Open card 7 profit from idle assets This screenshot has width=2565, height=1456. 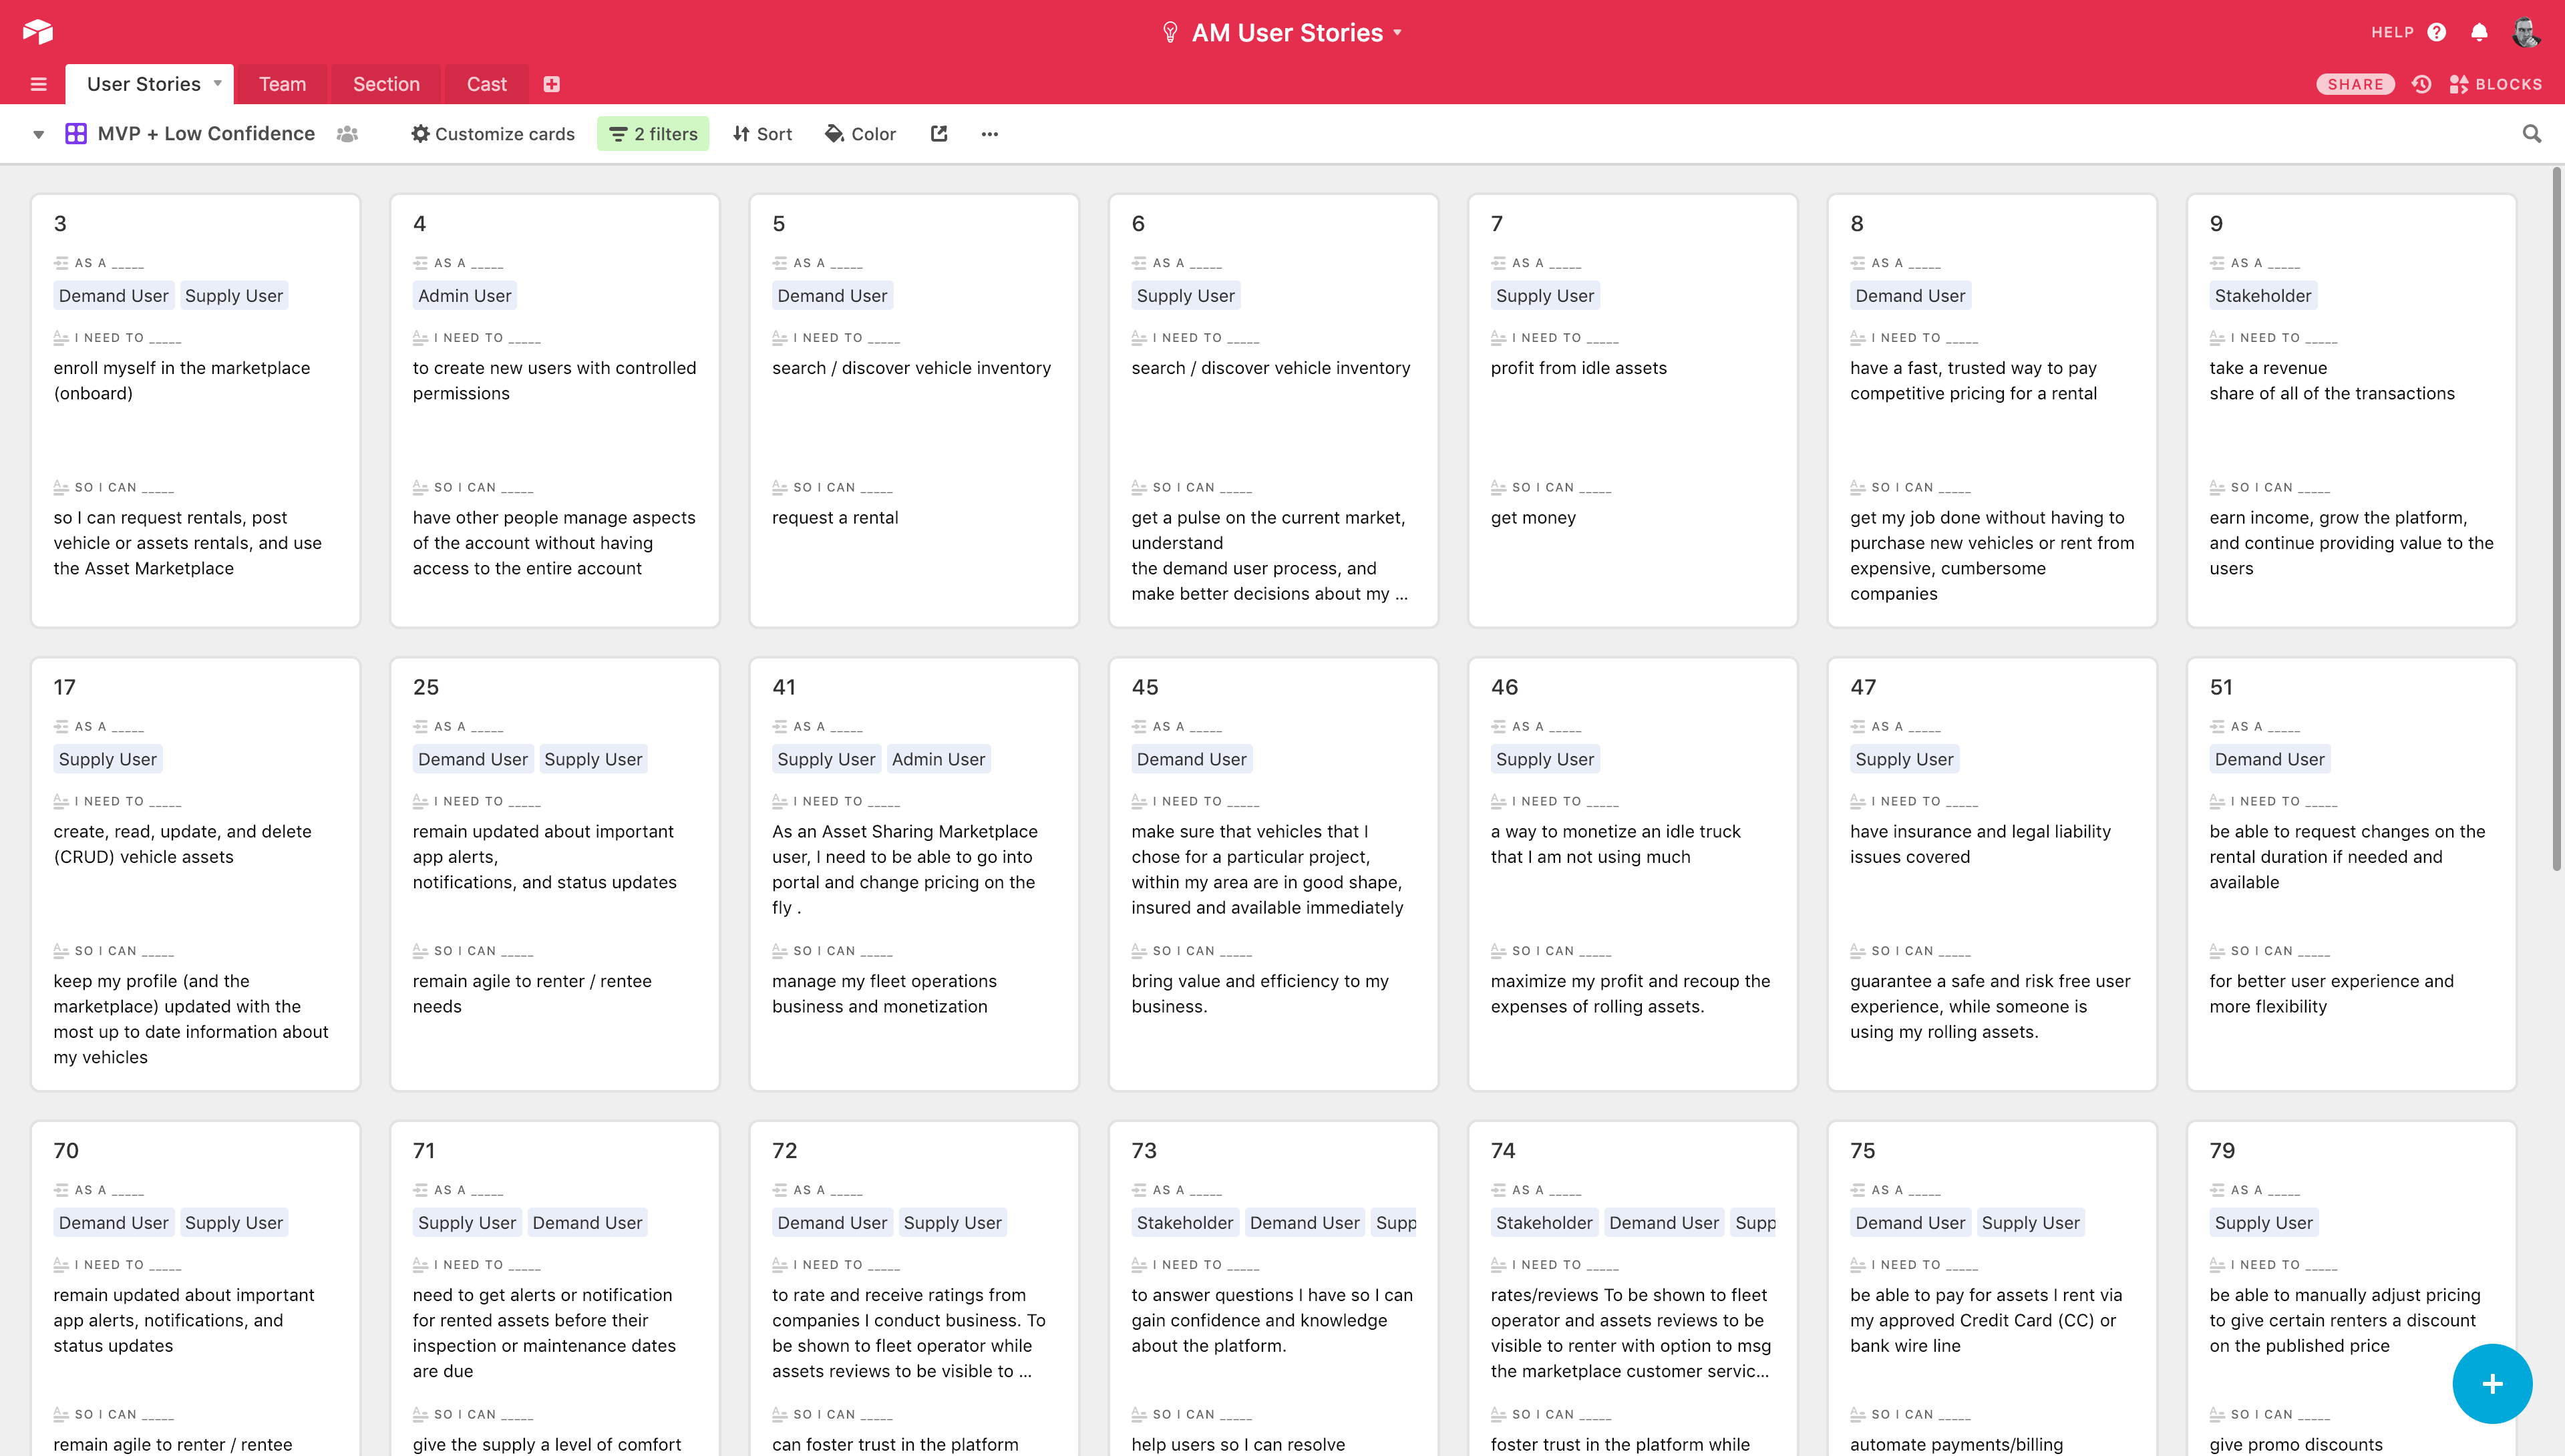[x=1633, y=410]
